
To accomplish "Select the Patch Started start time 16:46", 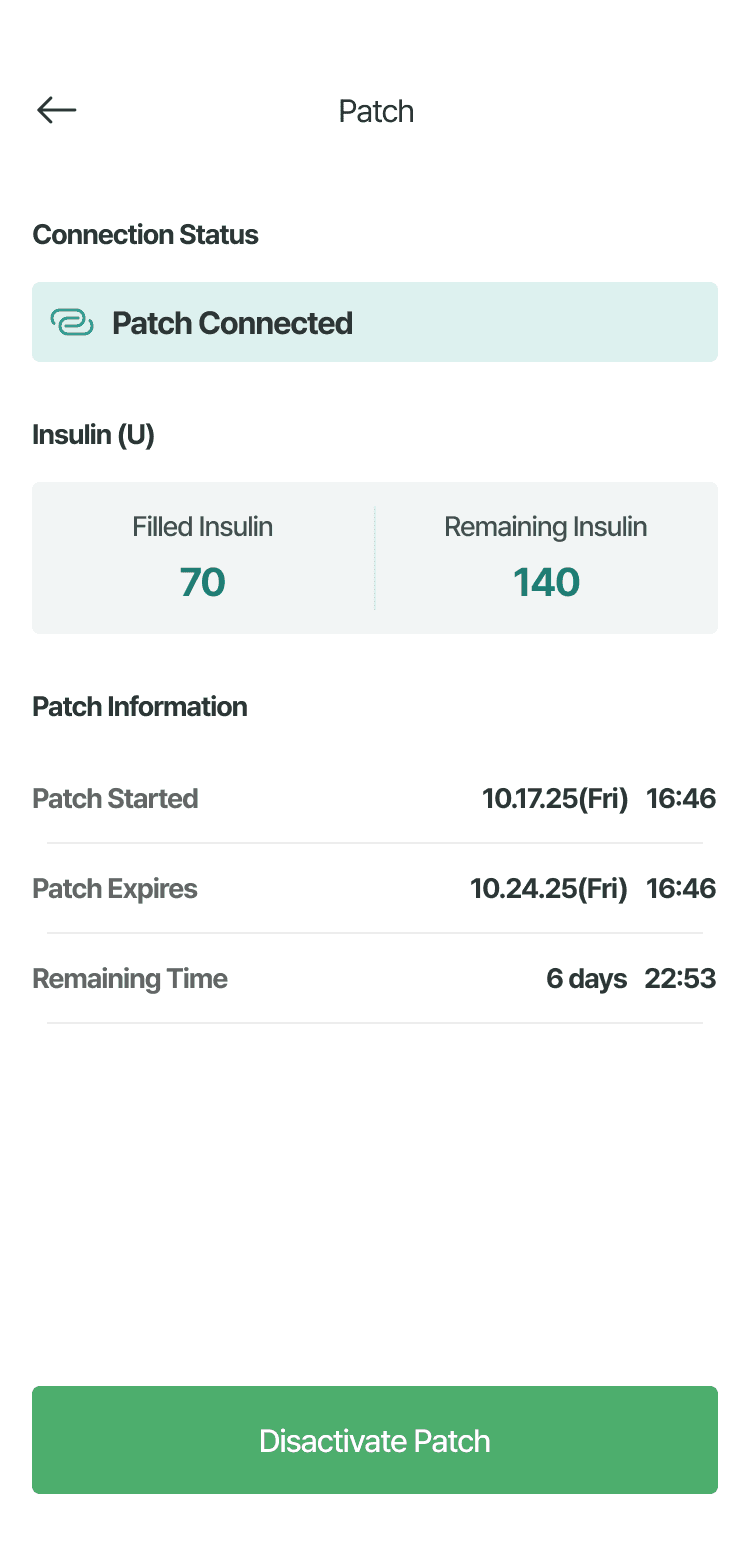I will [x=681, y=798].
